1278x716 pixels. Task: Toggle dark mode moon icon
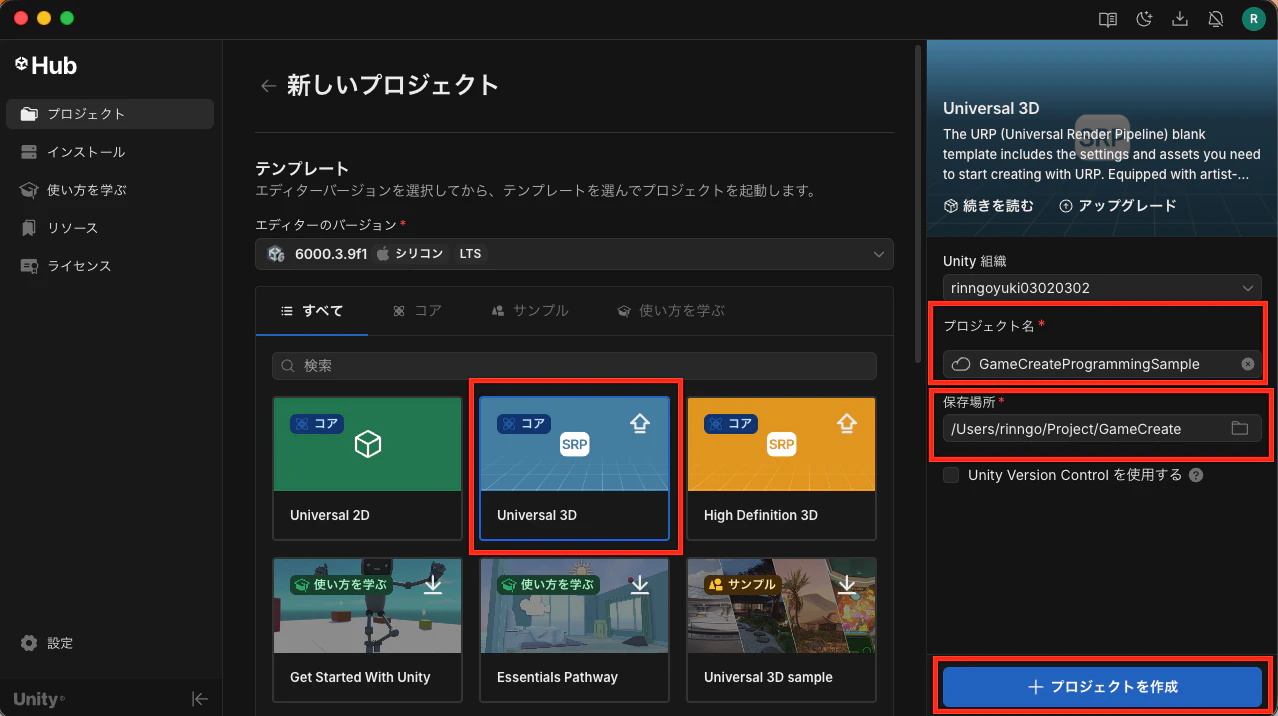pos(1145,19)
